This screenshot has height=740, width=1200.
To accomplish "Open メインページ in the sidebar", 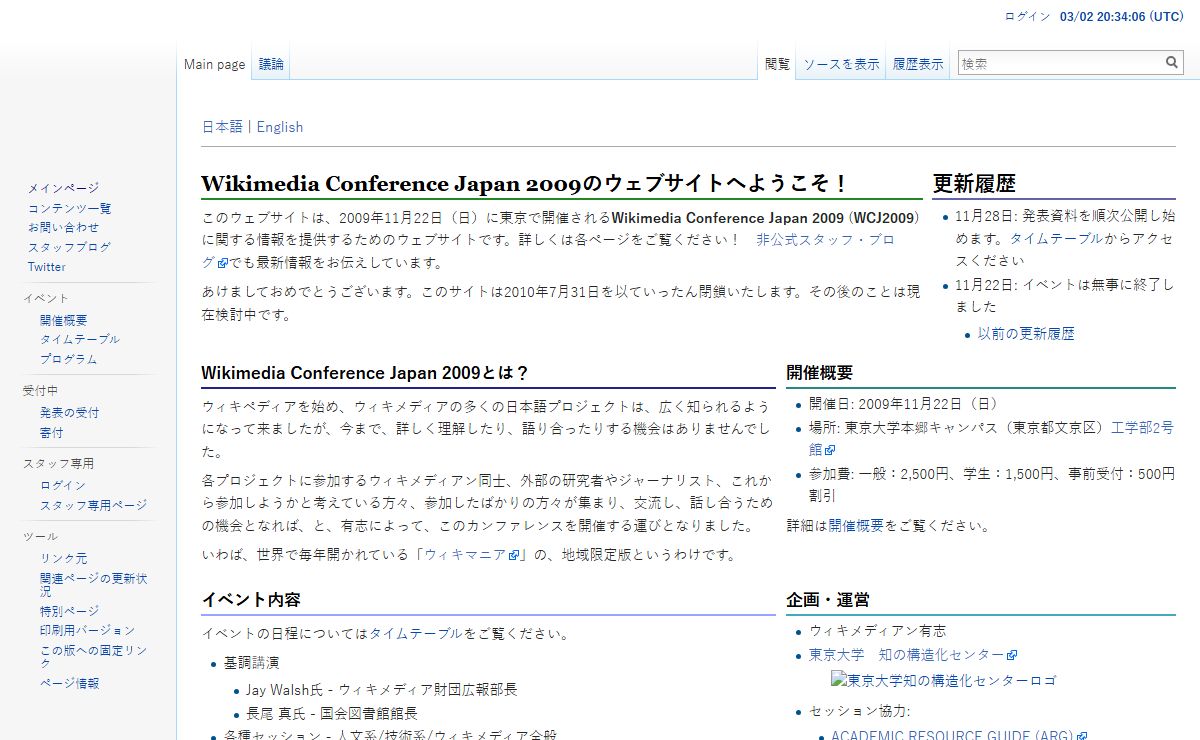I will point(63,188).
